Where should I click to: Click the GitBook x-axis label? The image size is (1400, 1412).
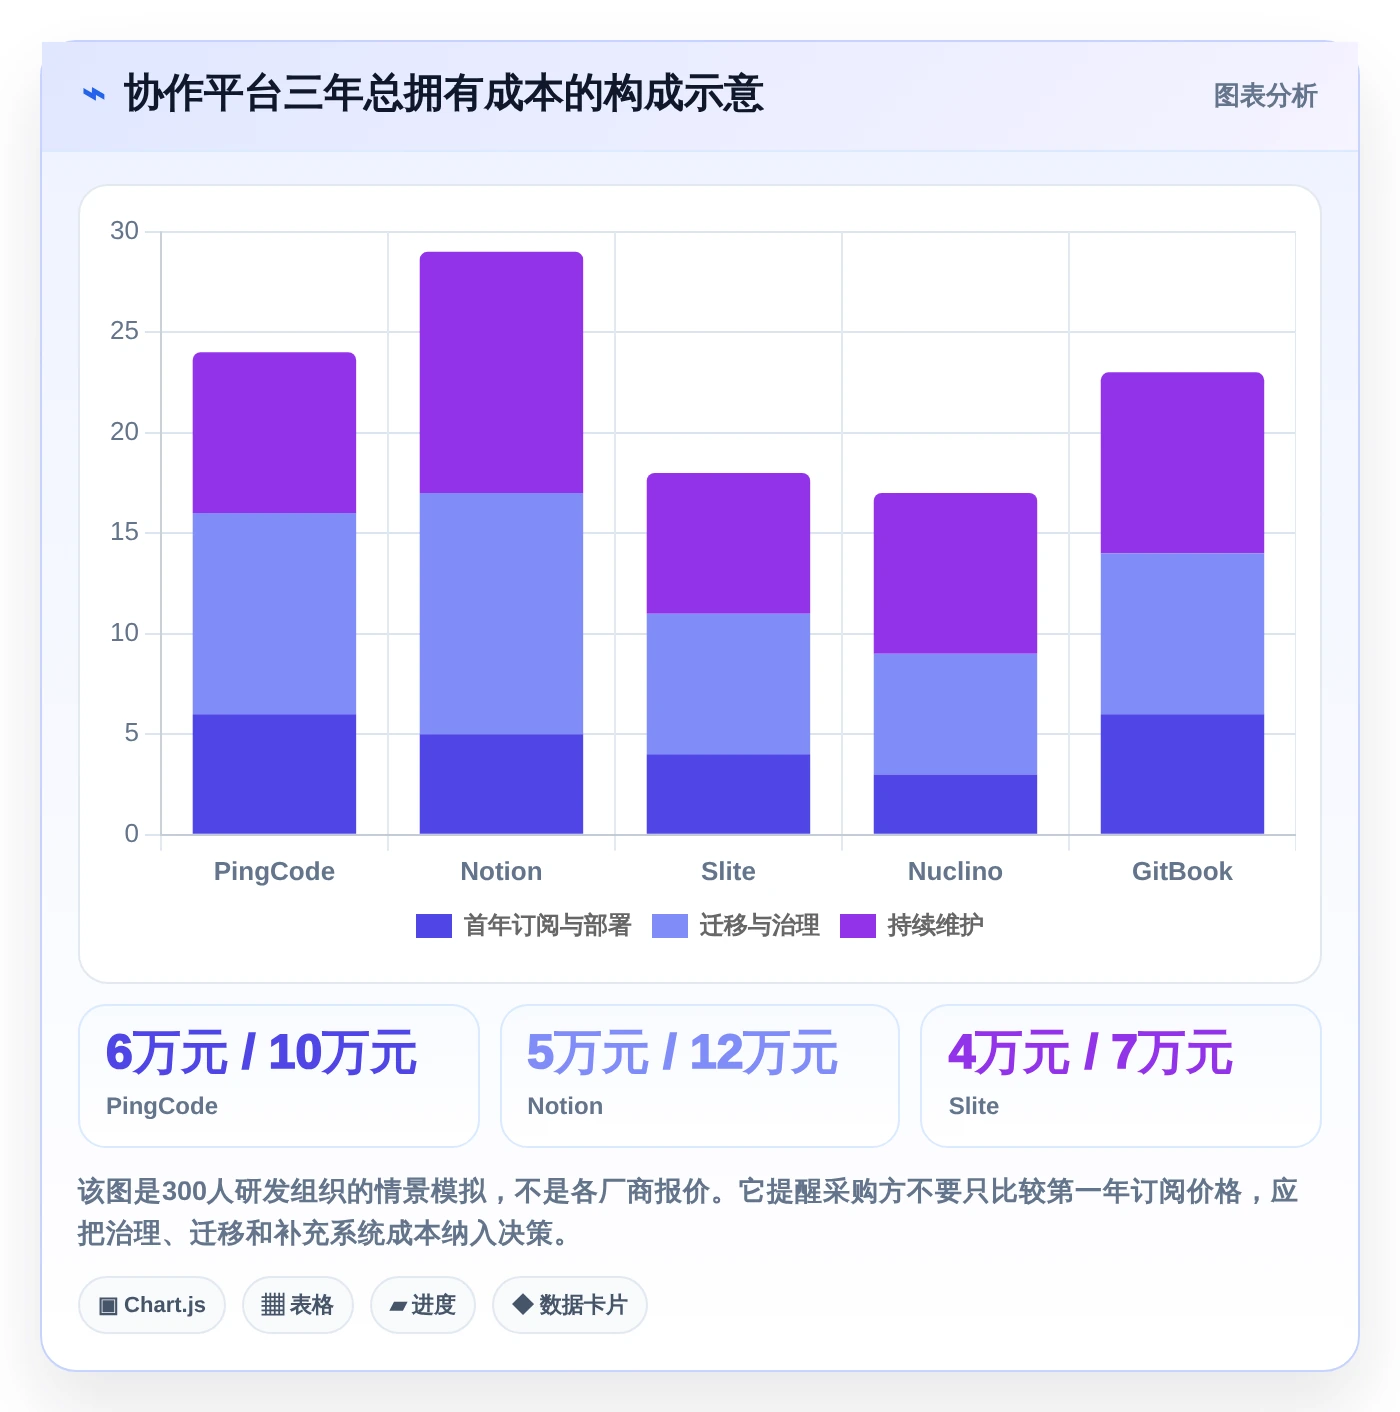tap(1182, 872)
